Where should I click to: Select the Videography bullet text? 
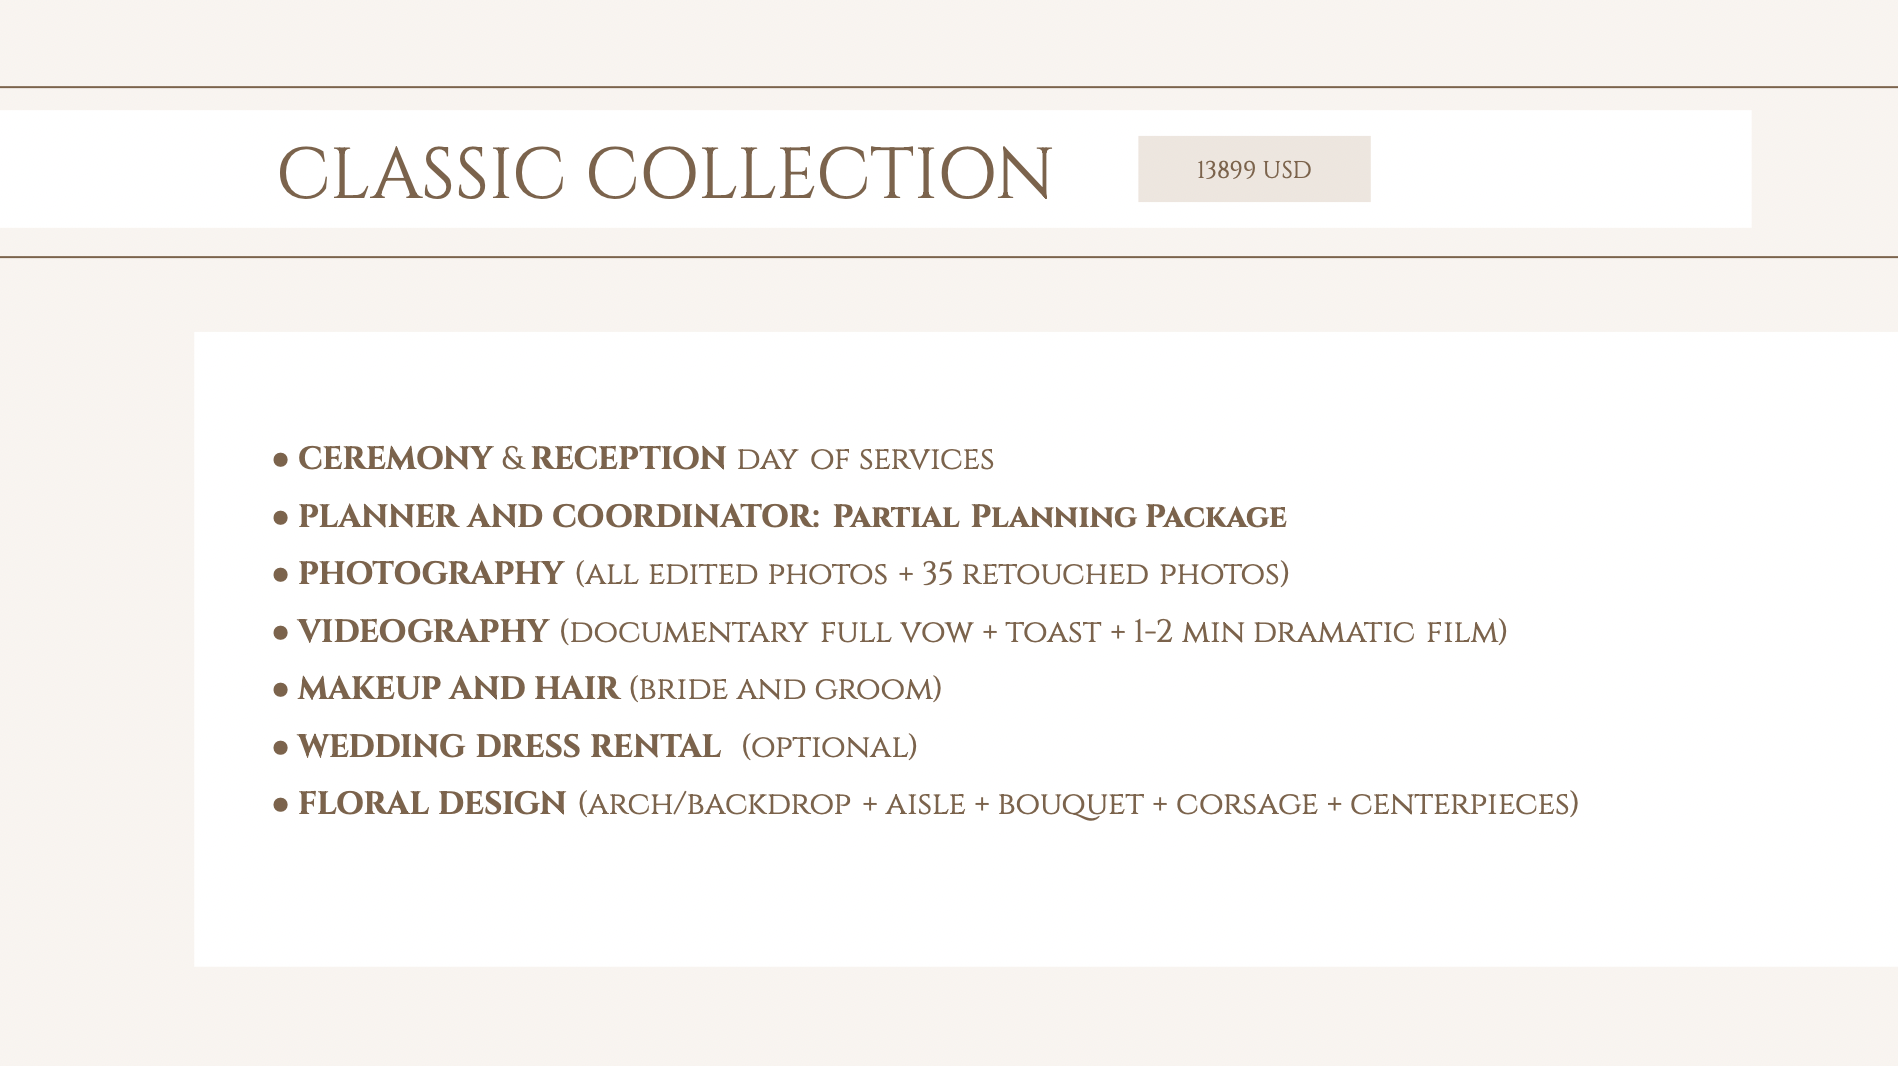[x=889, y=631]
